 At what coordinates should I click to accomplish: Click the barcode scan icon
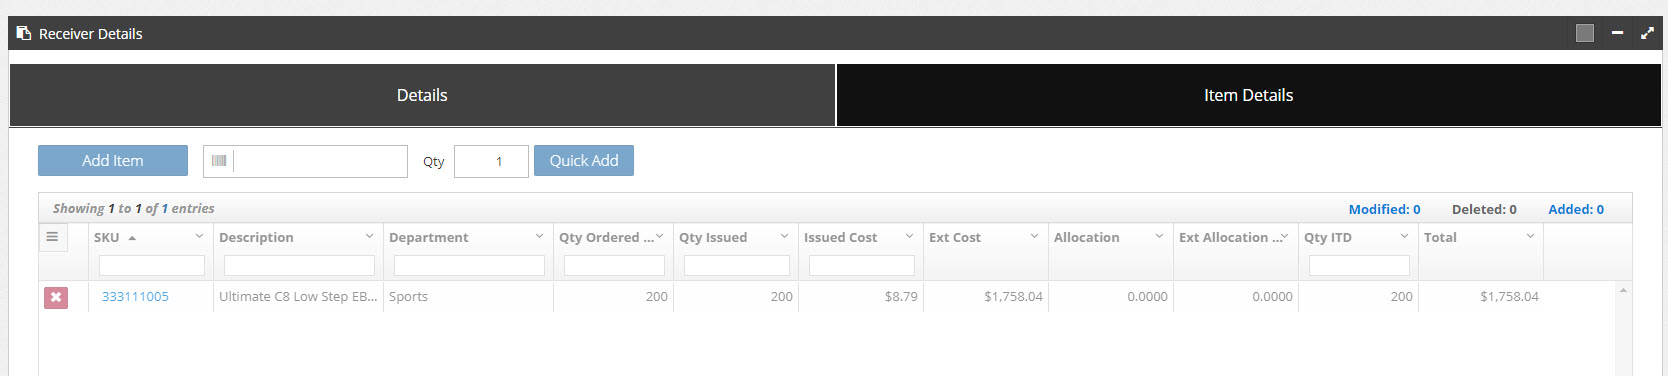click(x=219, y=161)
